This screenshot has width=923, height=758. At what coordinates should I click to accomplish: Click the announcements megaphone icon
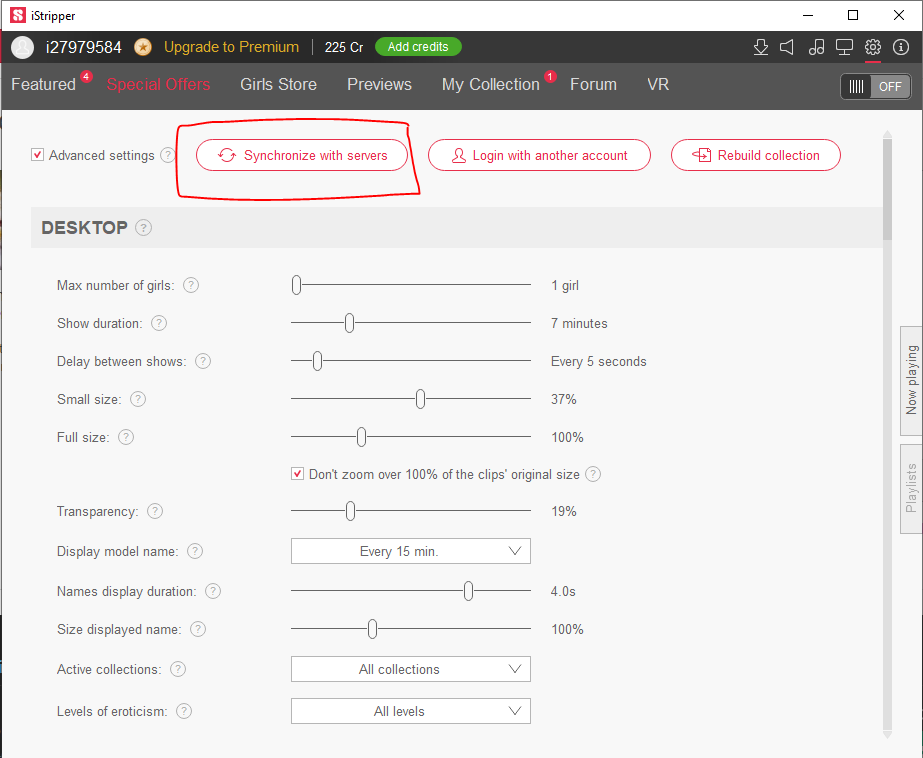[787, 47]
